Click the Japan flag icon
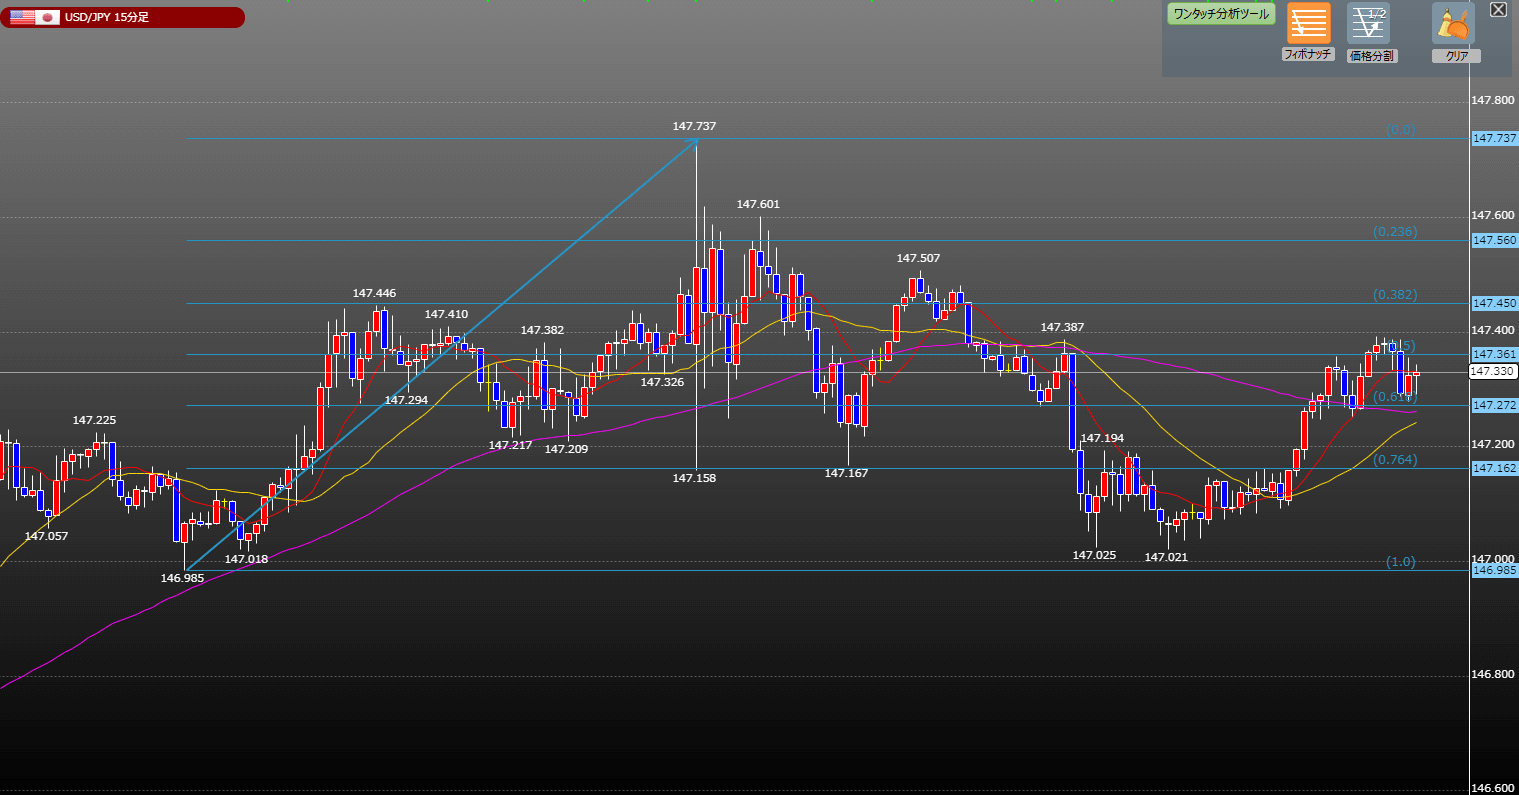The image size is (1519, 795). pos(47,17)
